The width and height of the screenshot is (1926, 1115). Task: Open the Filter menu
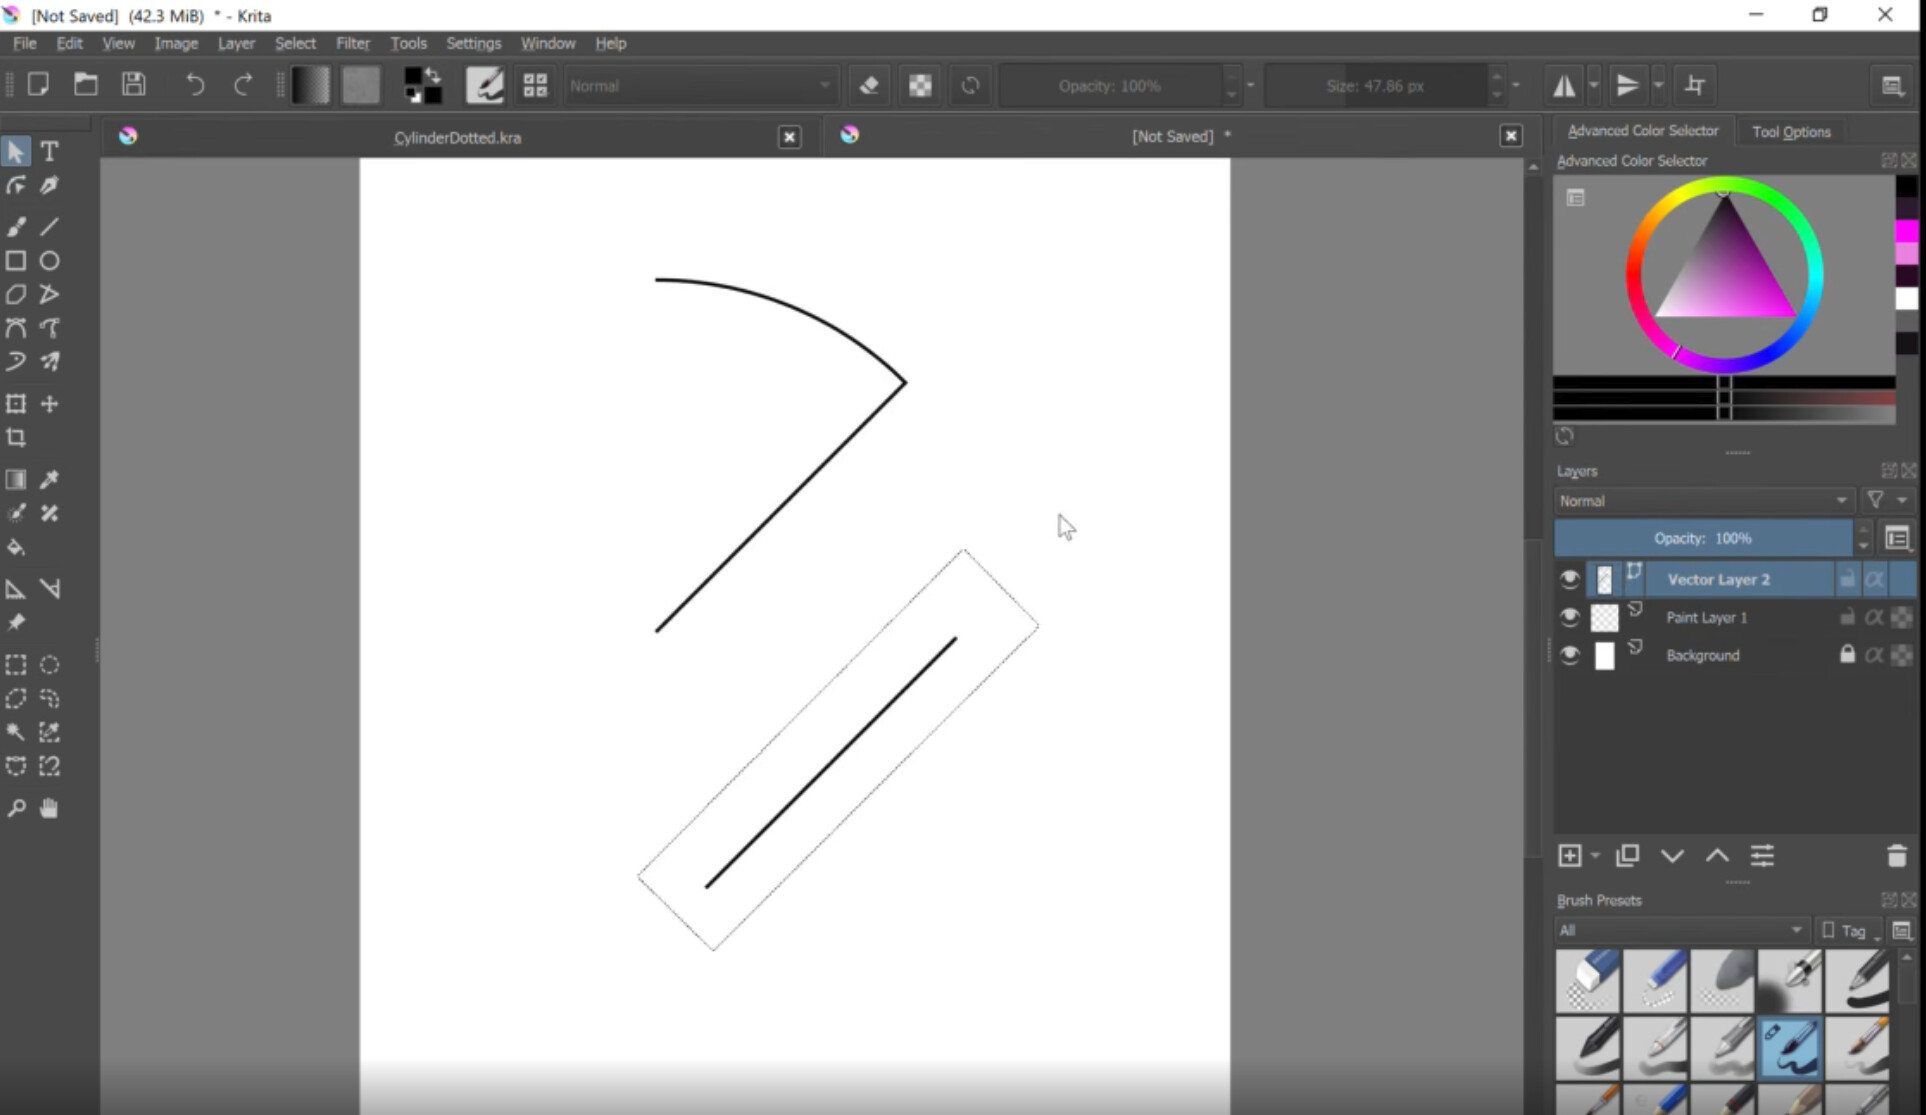click(x=352, y=43)
